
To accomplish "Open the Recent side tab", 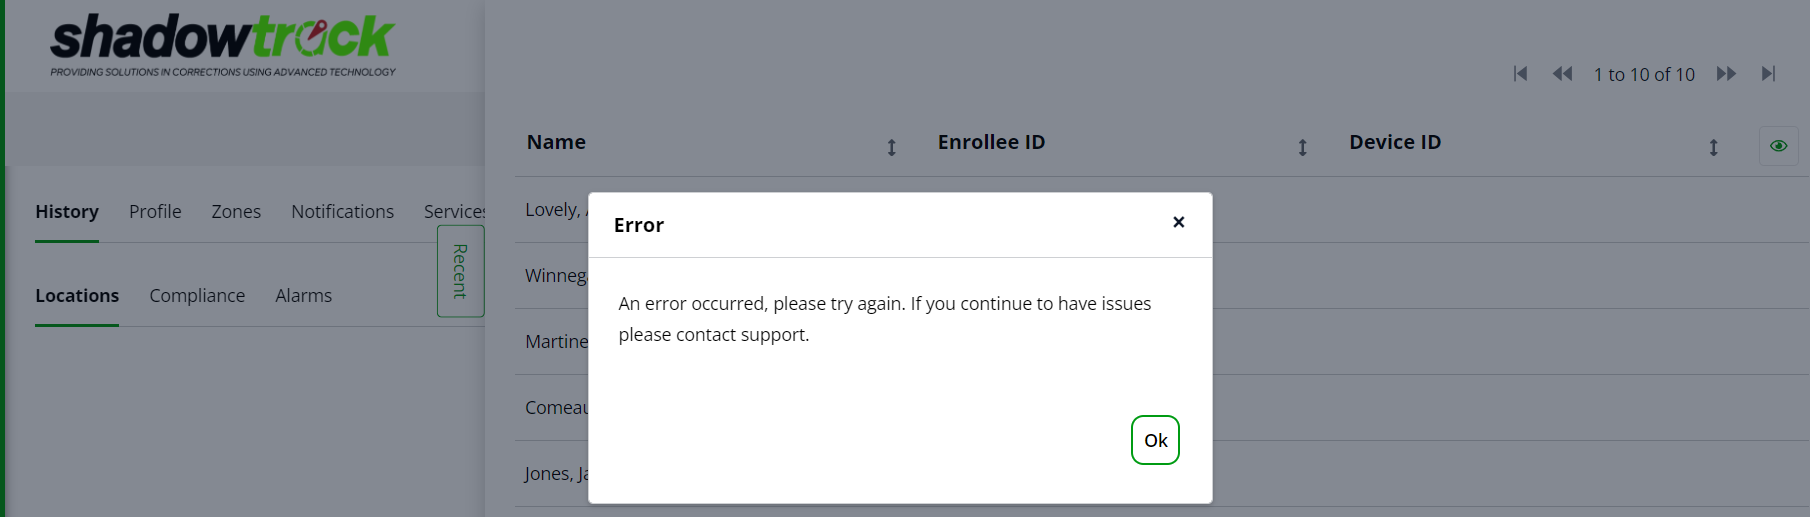I will (x=461, y=271).
